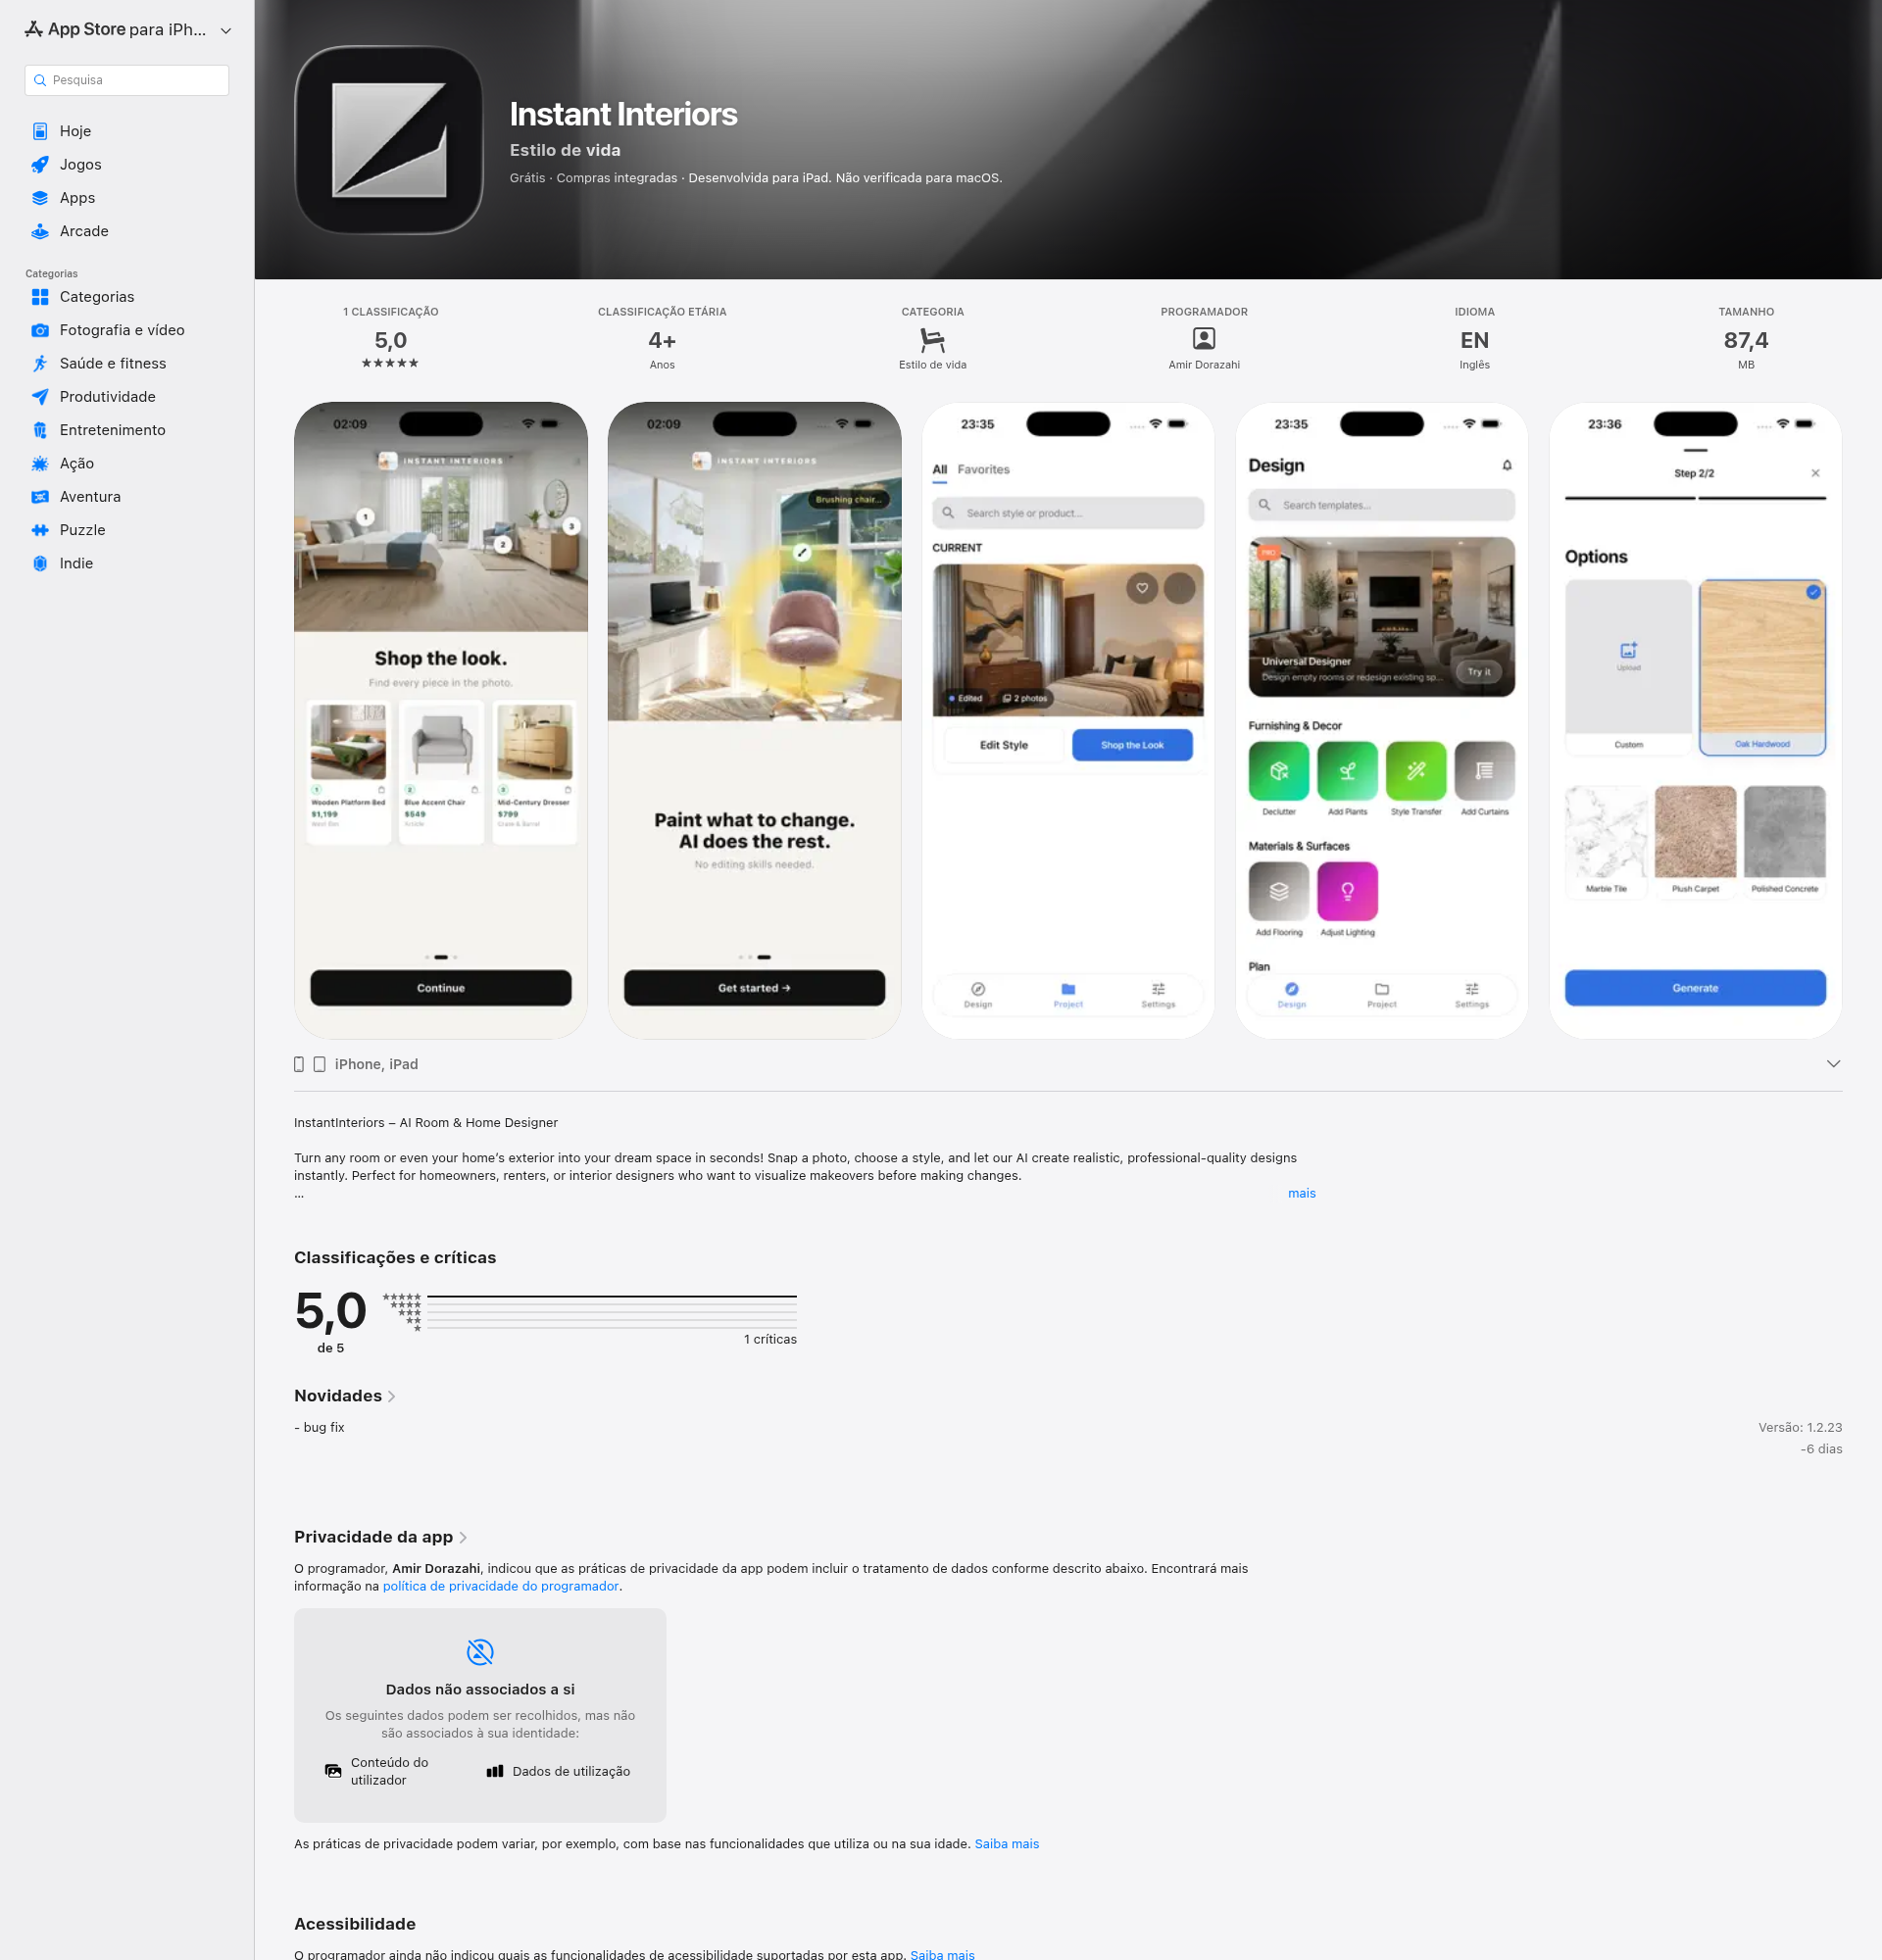
Task: Click the Instant Interiors app icon
Action: [x=389, y=140]
